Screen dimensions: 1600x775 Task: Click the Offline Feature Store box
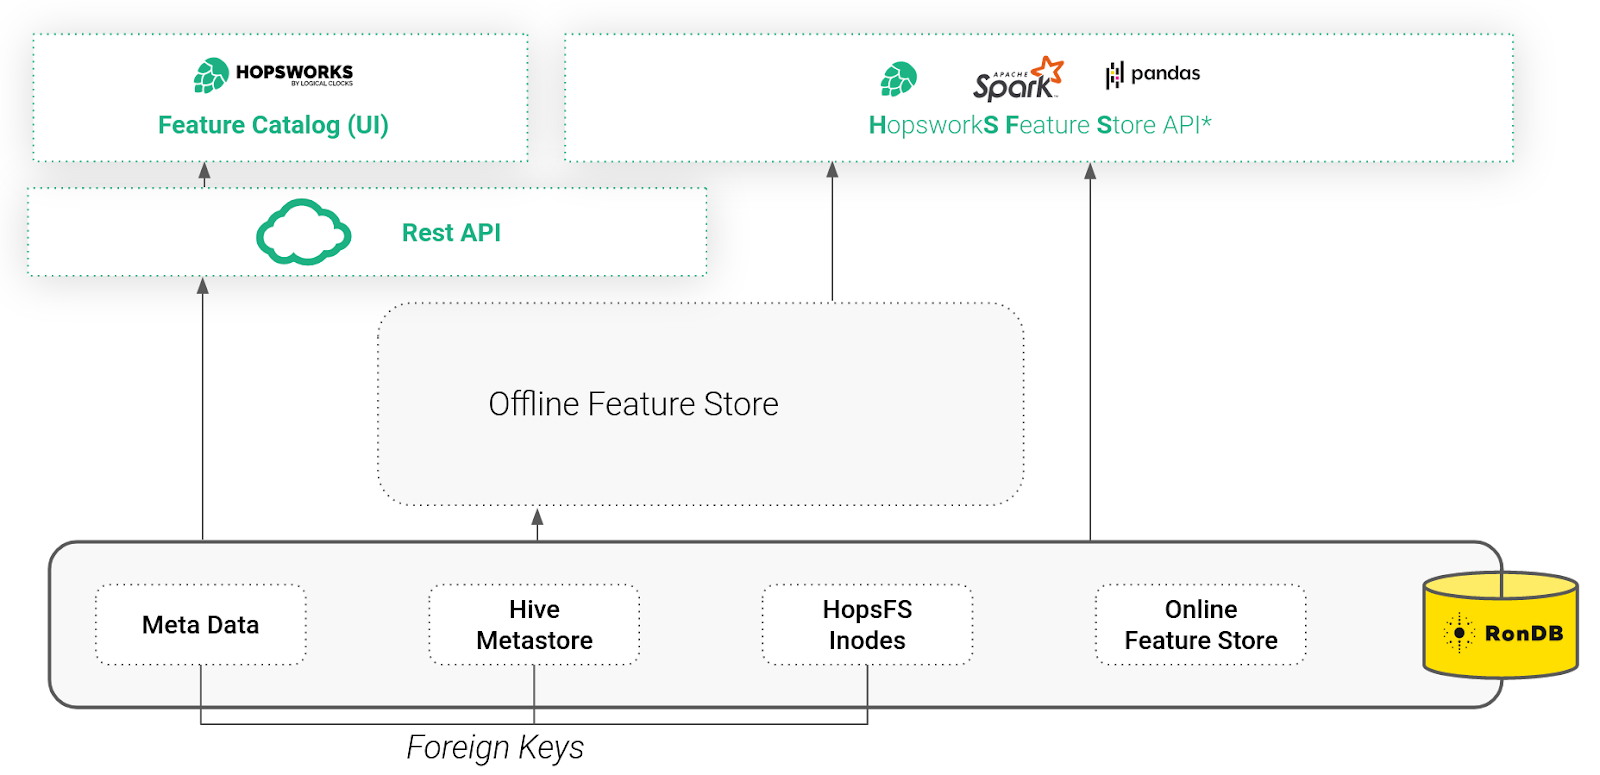click(700, 404)
